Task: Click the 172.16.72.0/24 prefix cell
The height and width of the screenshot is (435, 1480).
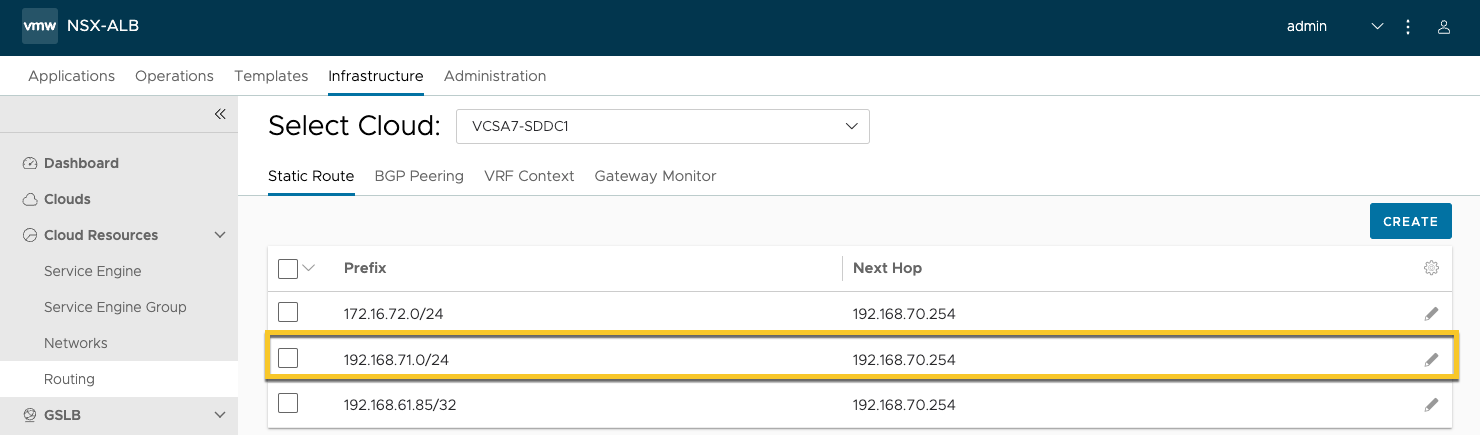Action: click(393, 314)
